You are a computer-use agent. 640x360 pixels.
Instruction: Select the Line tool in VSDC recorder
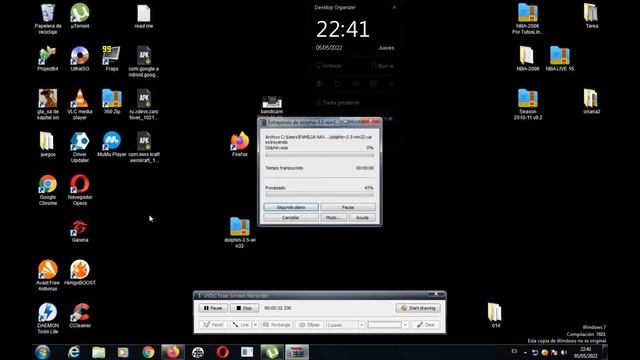tap(240, 324)
